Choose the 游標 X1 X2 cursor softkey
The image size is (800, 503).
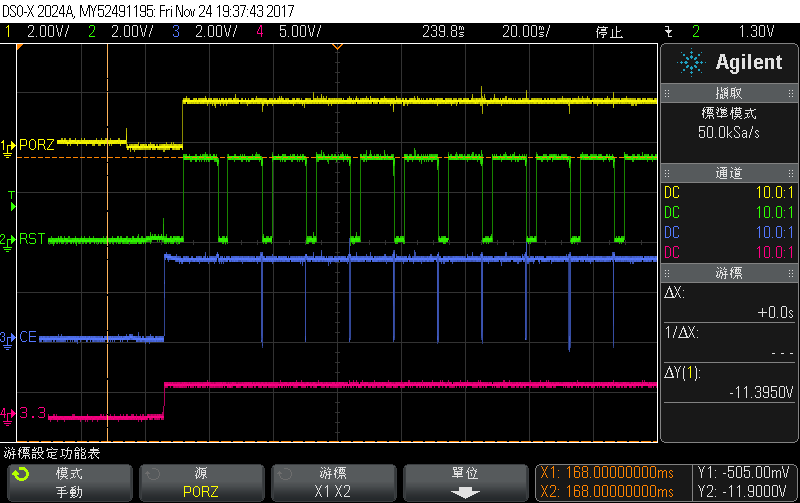pyautogui.click(x=333, y=483)
